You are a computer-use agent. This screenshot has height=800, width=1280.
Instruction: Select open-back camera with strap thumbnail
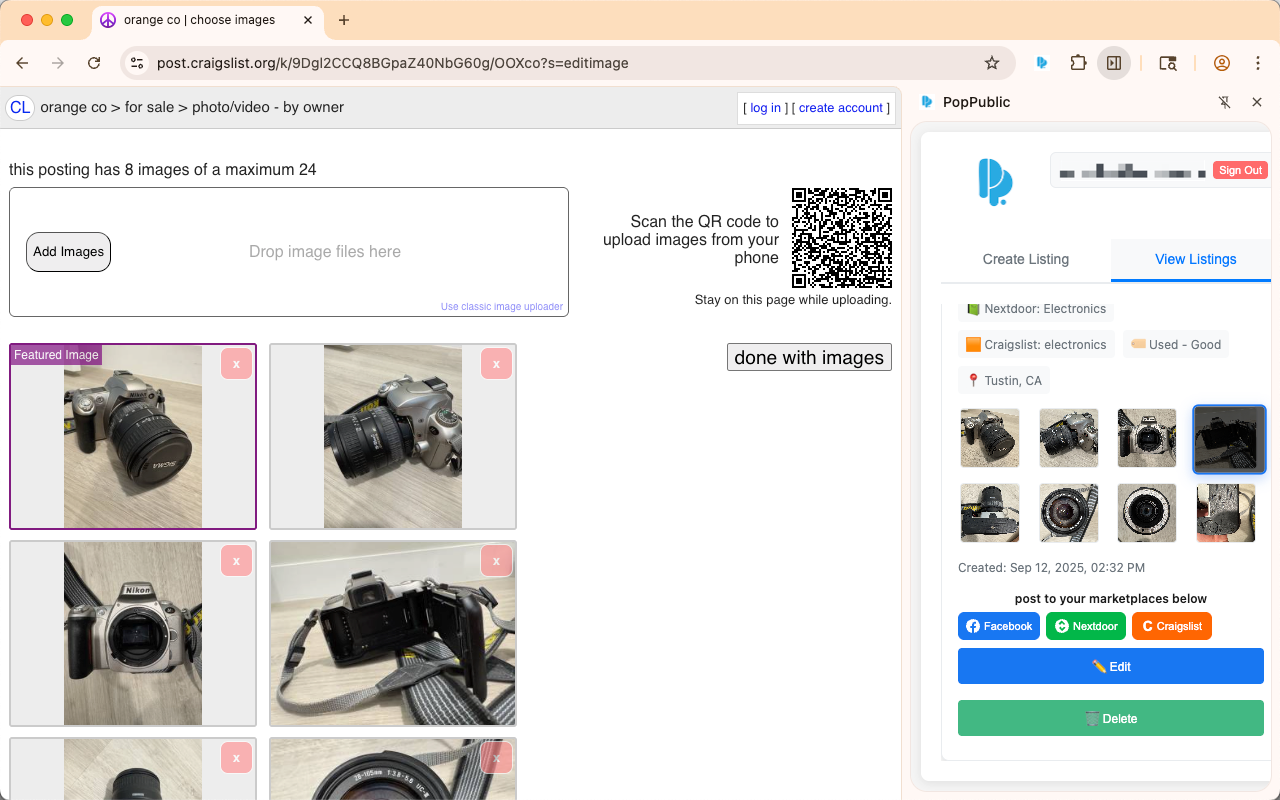tap(393, 634)
